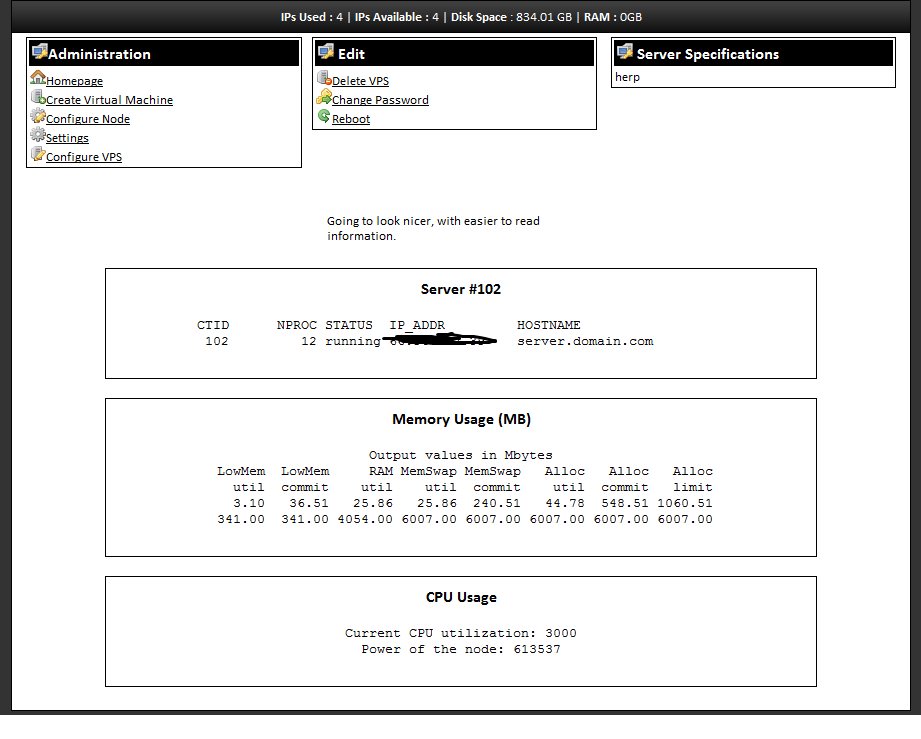Open the Settings link
Viewport: 921px width, 739px height.
[x=67, y=138]
